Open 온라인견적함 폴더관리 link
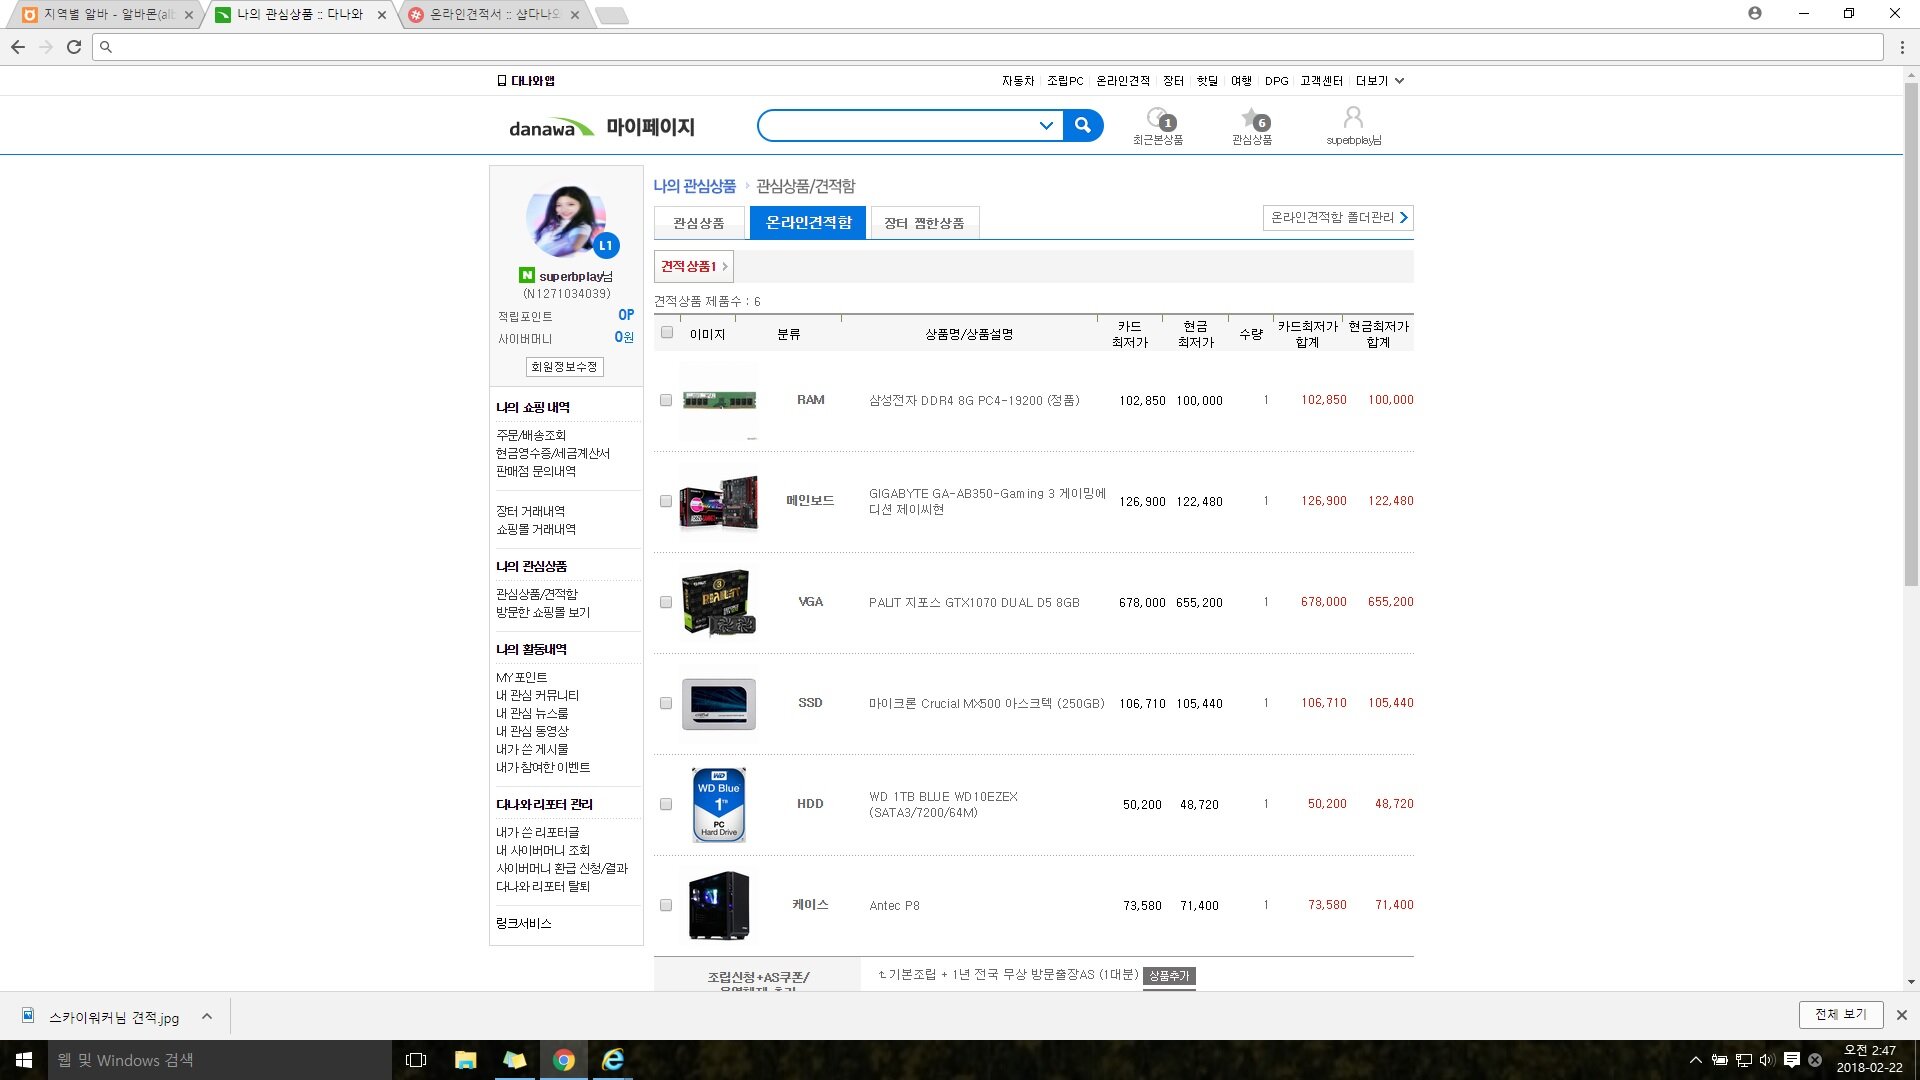Screen dimensions: 1920x1080 (1338, 218)
